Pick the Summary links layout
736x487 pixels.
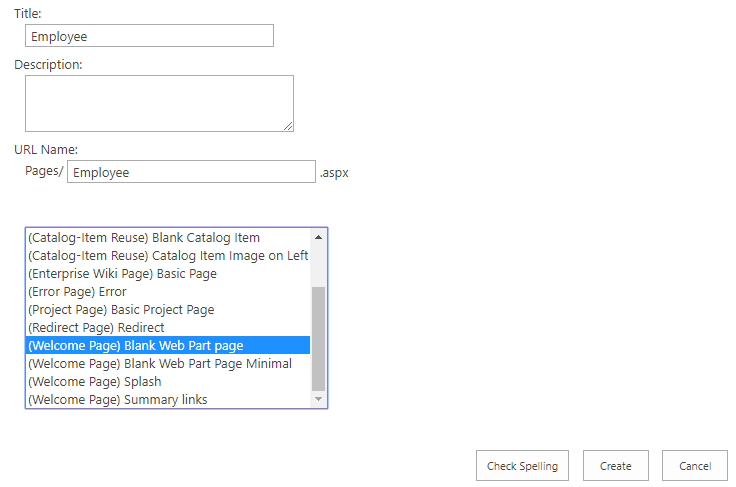[x=118, y=400]
